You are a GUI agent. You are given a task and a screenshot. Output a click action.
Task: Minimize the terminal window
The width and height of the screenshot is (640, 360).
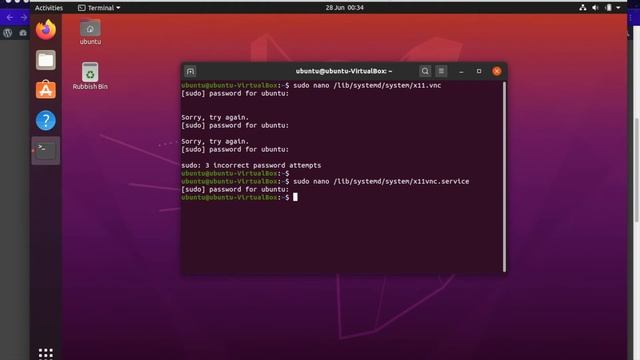(x=461, y=71)
